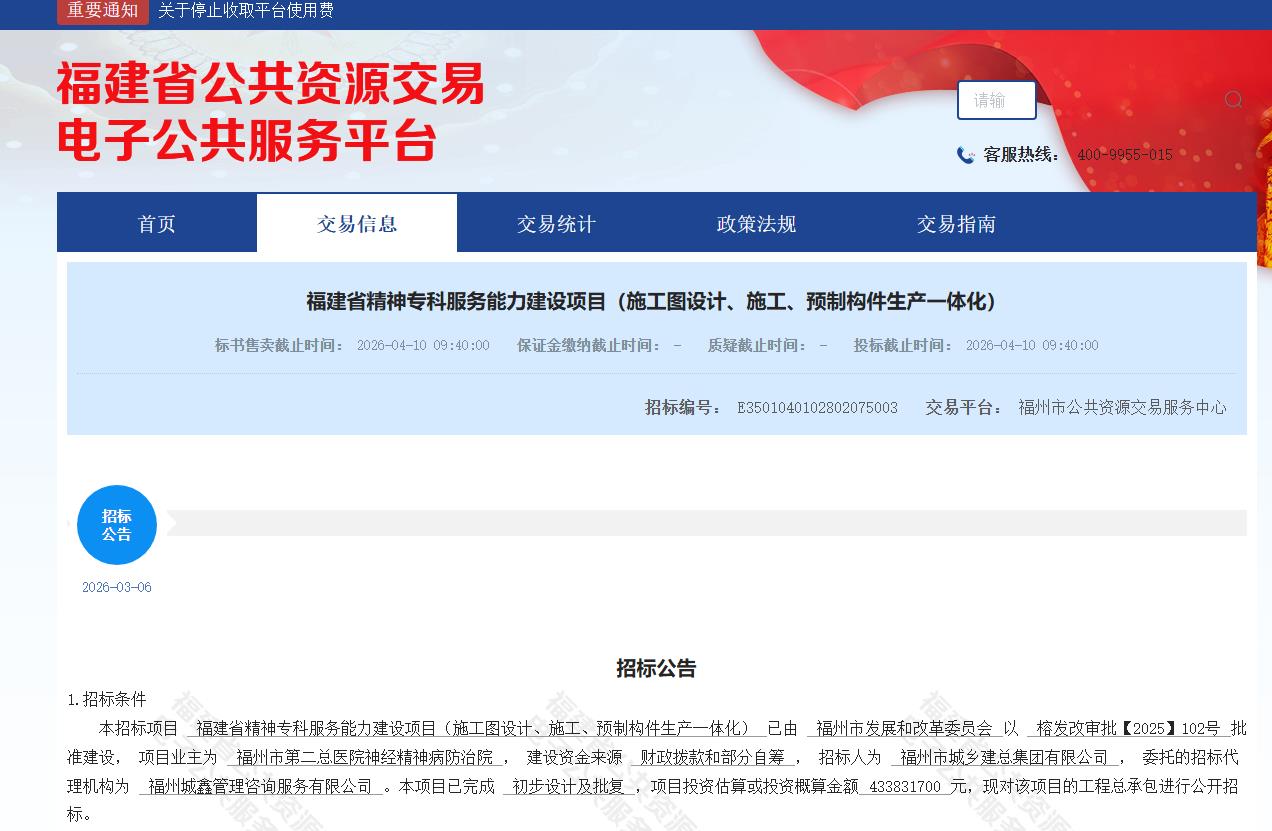Click the 福州市公共资源交易服务中心 platform name

tap(1122, 408)
